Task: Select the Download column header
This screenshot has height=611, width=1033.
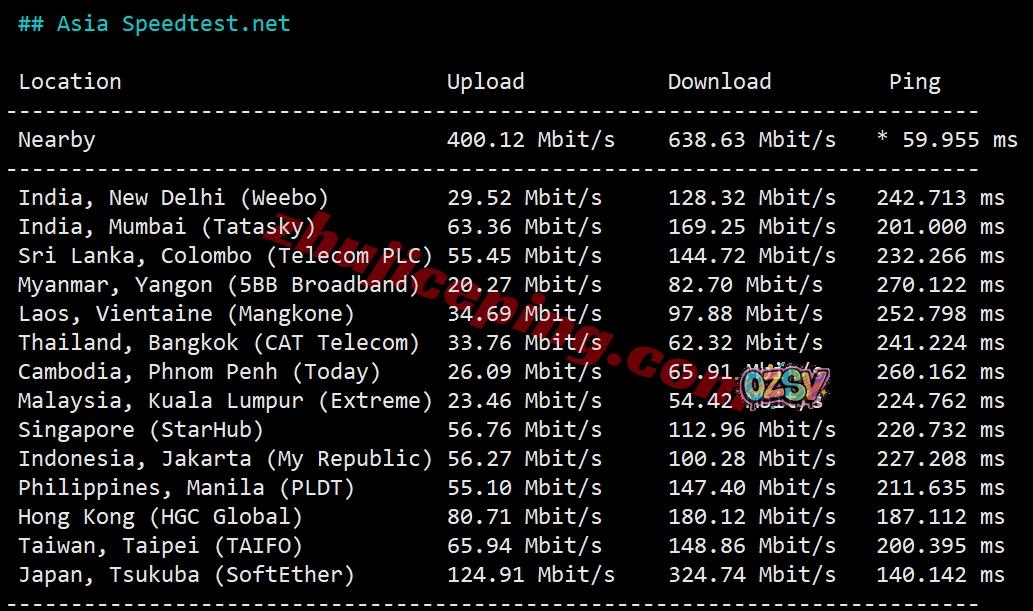Action: [x=719, y=82]
